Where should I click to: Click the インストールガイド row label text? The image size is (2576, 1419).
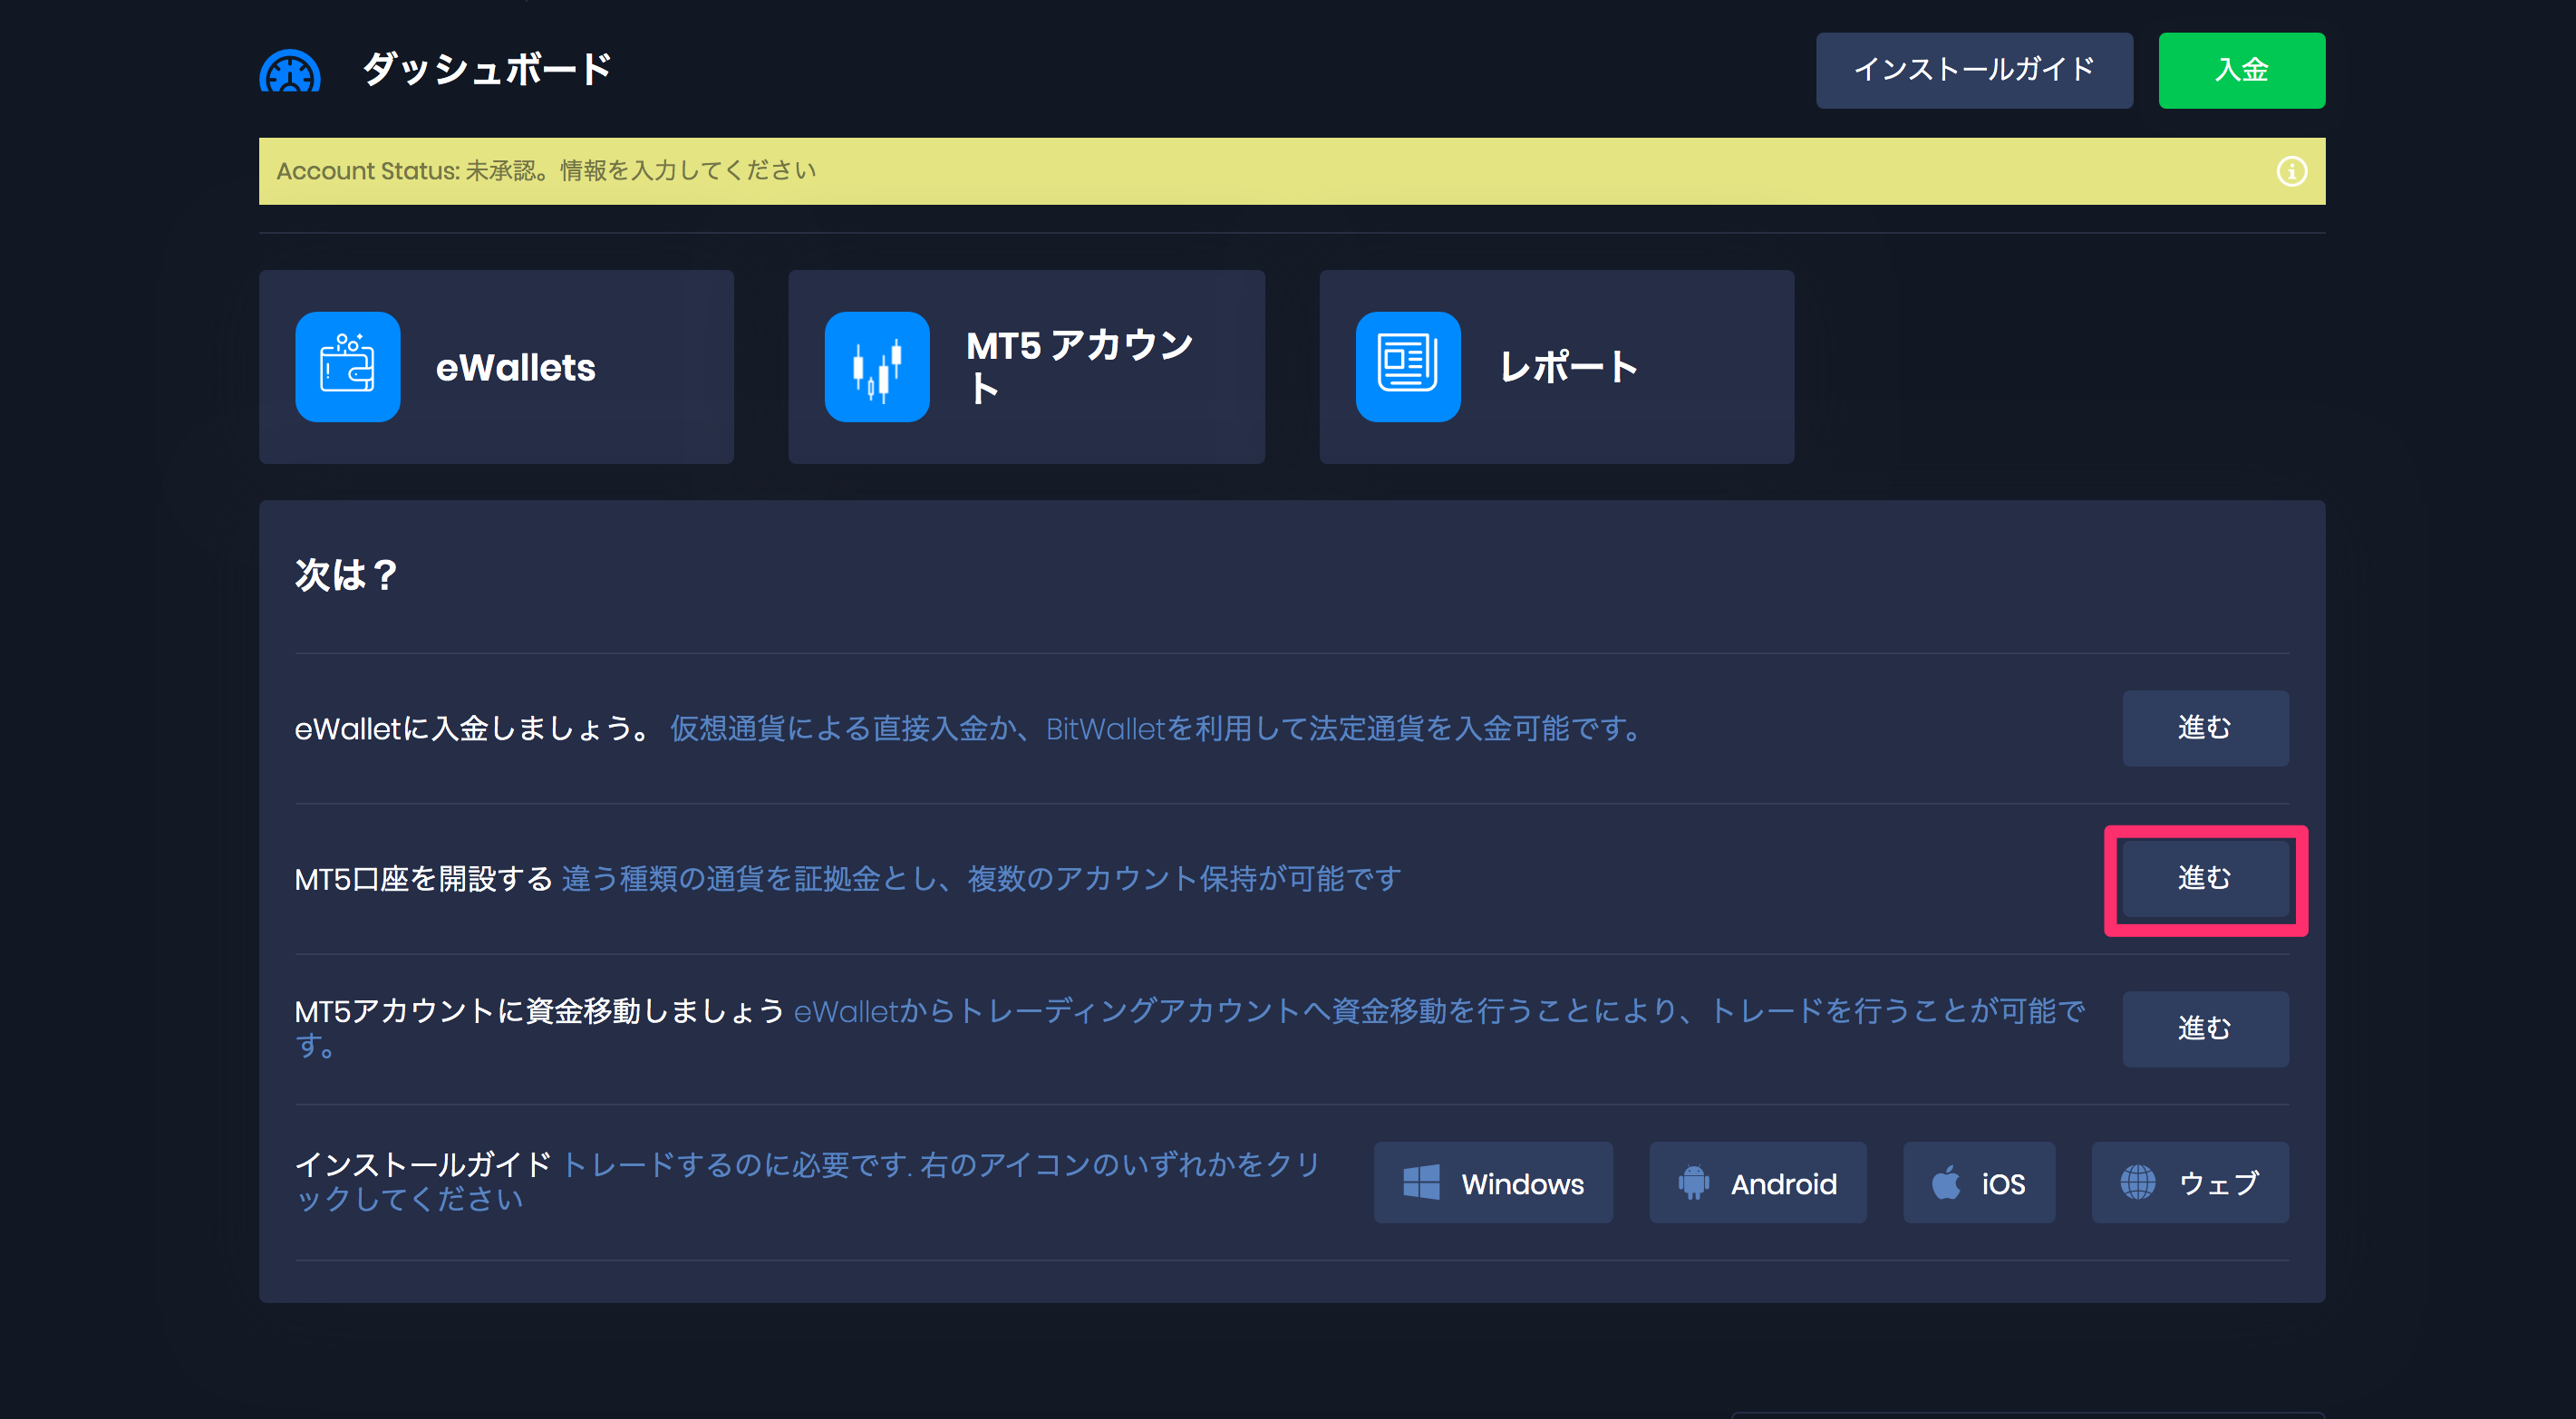(423, 1165)
